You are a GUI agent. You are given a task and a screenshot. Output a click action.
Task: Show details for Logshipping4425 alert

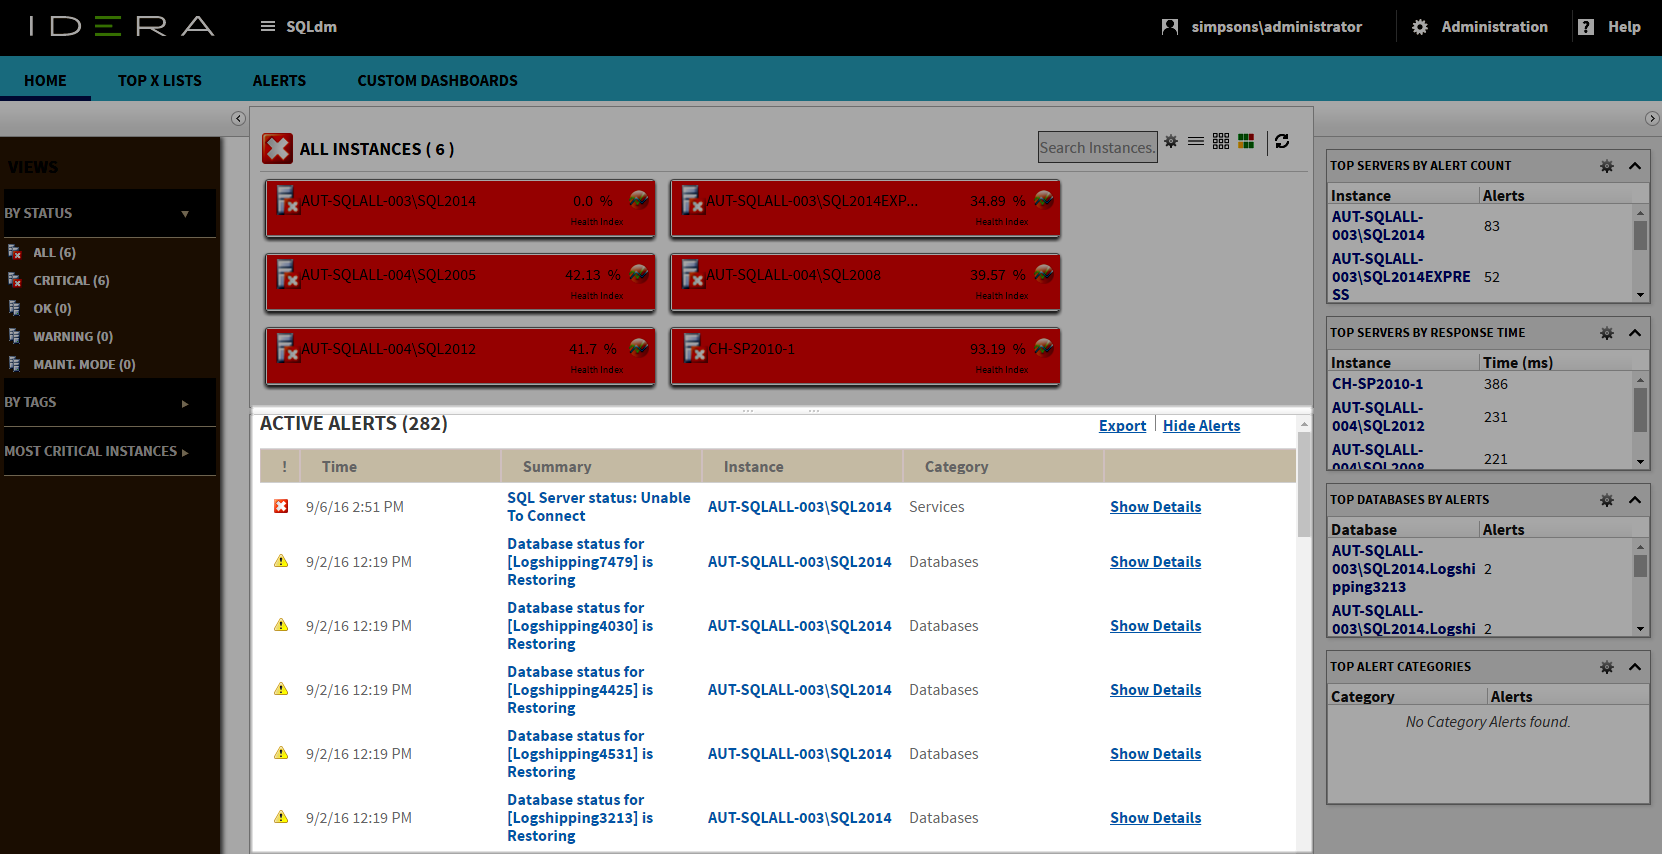pyautogui.click(x=1155, y=690)
